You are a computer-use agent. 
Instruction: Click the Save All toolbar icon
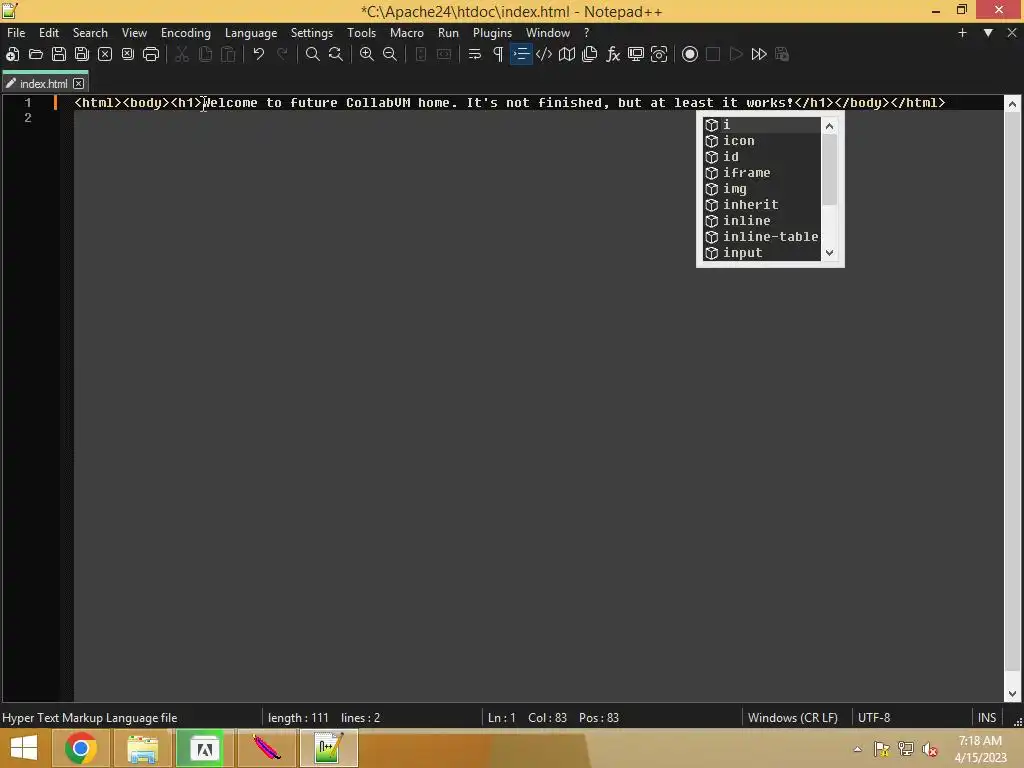(x=82, y=54)
